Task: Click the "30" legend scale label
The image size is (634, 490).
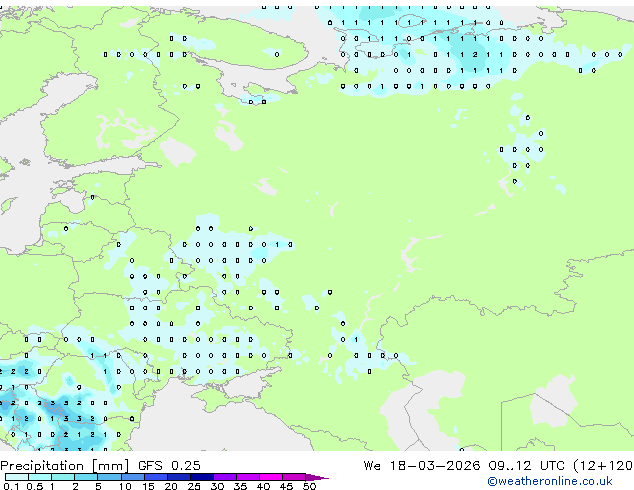Action: pos(217,486)
